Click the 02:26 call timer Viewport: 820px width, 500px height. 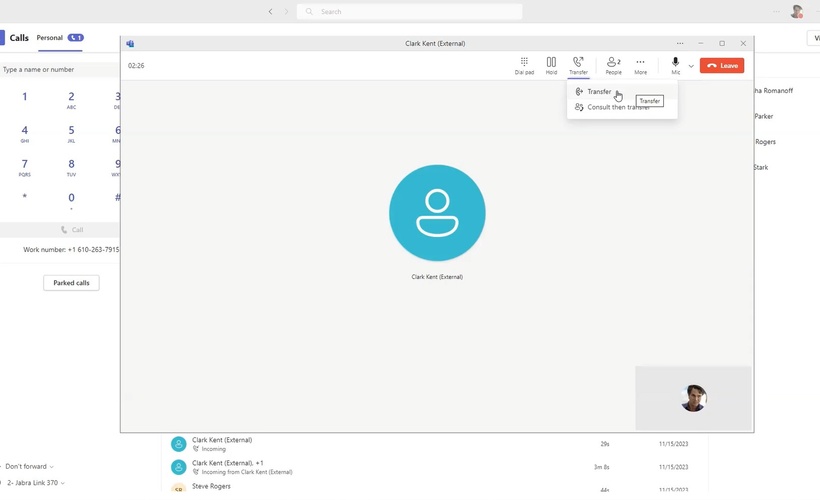coord(136,66)
